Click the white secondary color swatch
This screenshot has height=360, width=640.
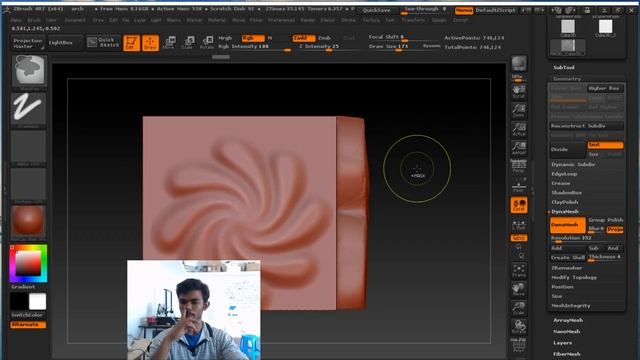[x=38, y=302]
